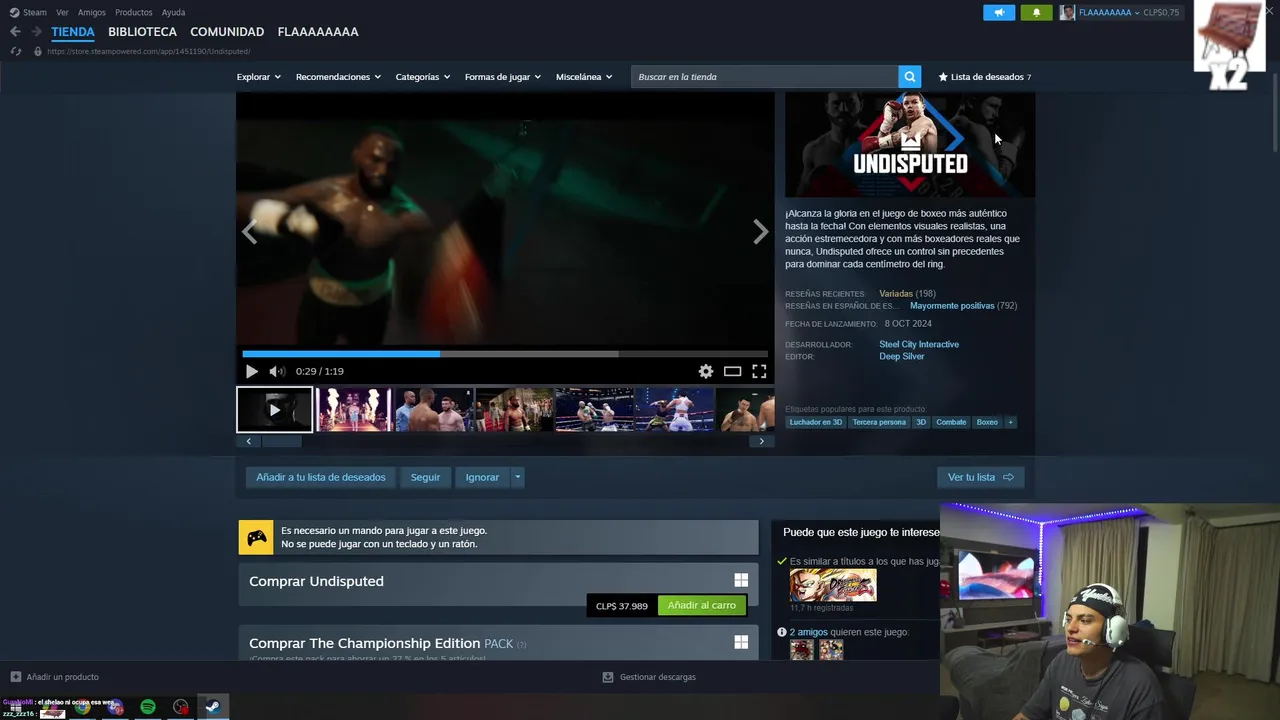
Task: Play the trailer video
Action: [251, 371]
